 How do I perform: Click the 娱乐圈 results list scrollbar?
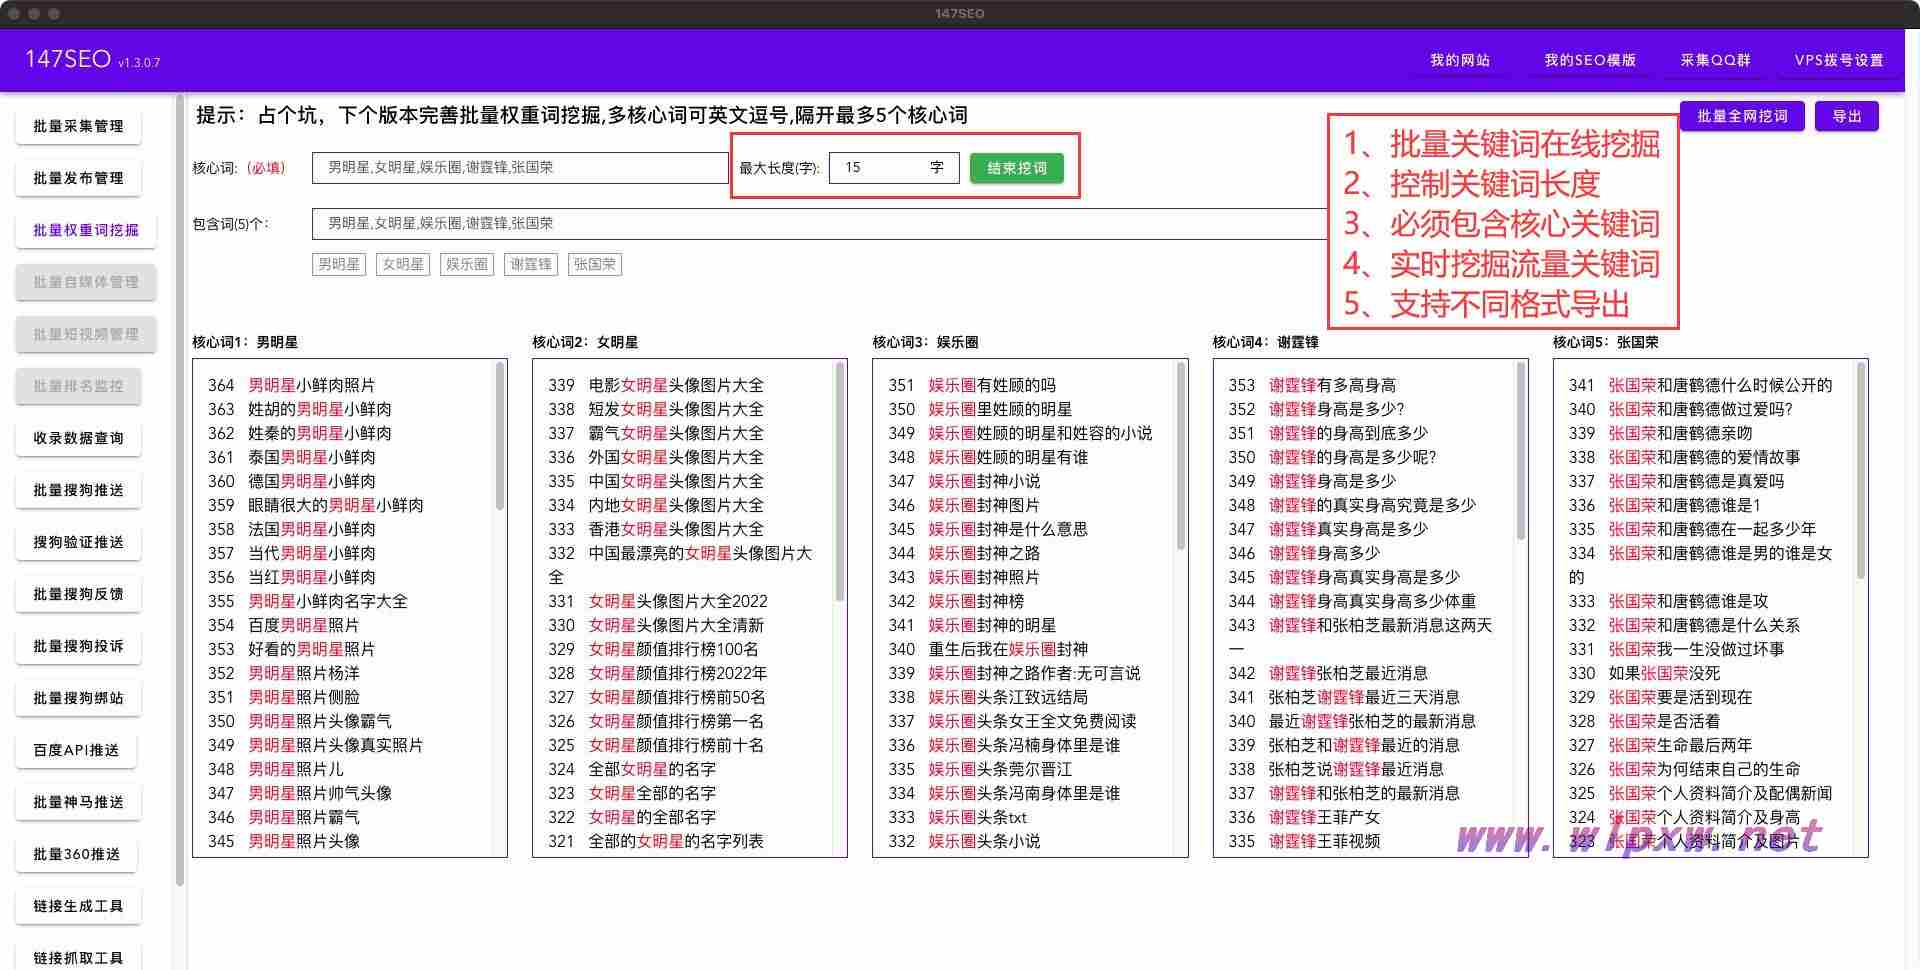pos(1180,456)
